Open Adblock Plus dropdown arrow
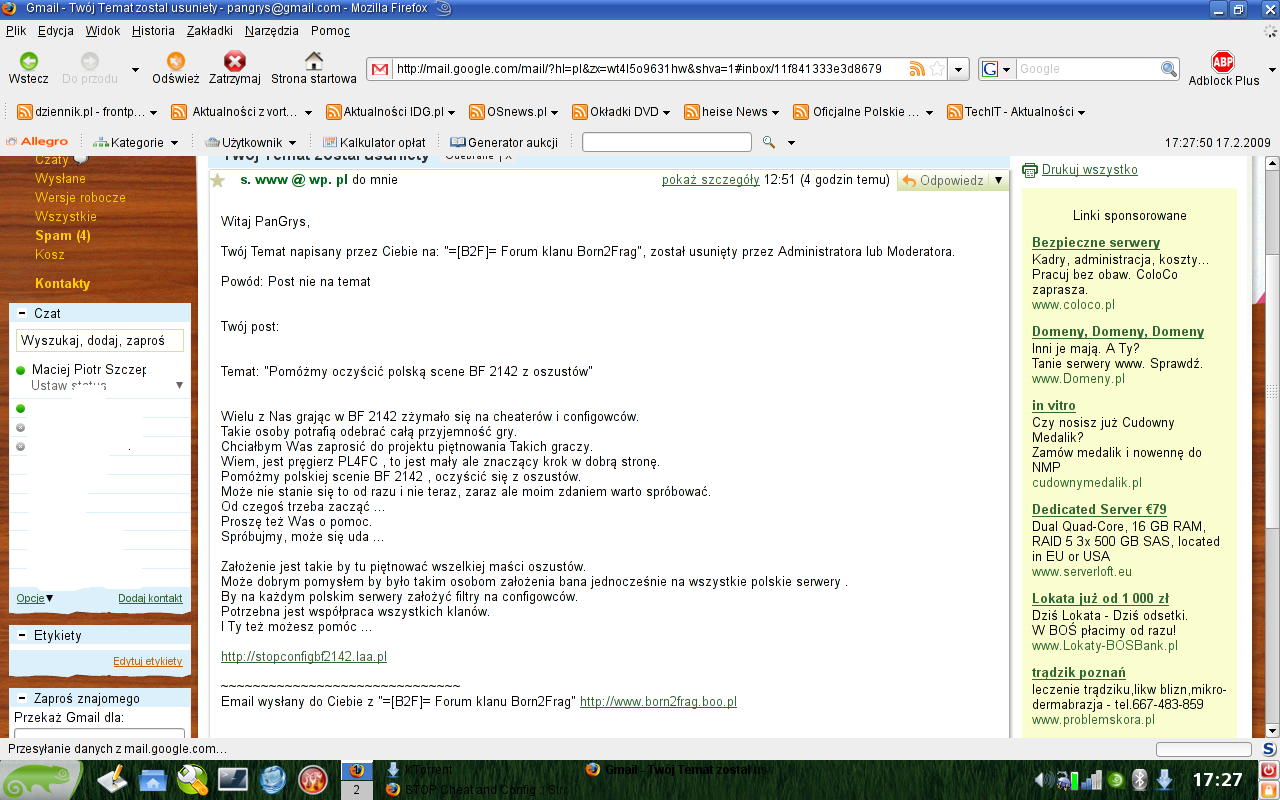Image resolution: width=1280 pixels, height=800 pixels. [1271, 69]
